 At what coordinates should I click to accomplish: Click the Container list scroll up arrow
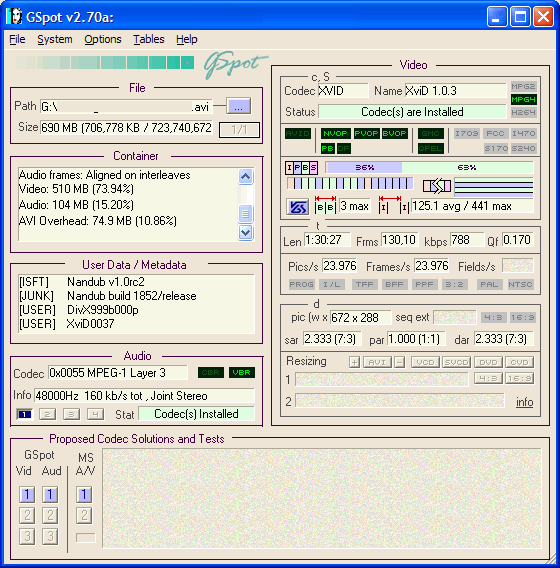[x=246, y=176]
